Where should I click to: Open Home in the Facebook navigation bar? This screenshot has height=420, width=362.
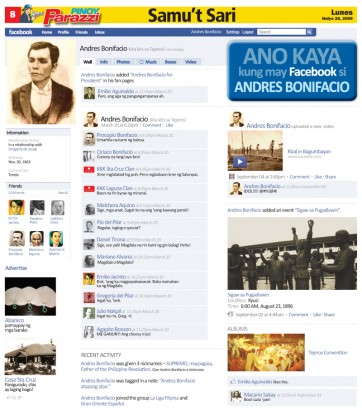[x=47, y=32]
